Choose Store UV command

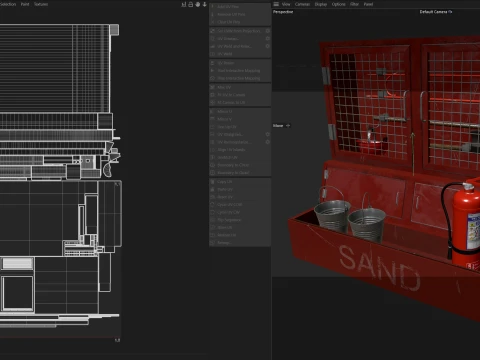240,227
